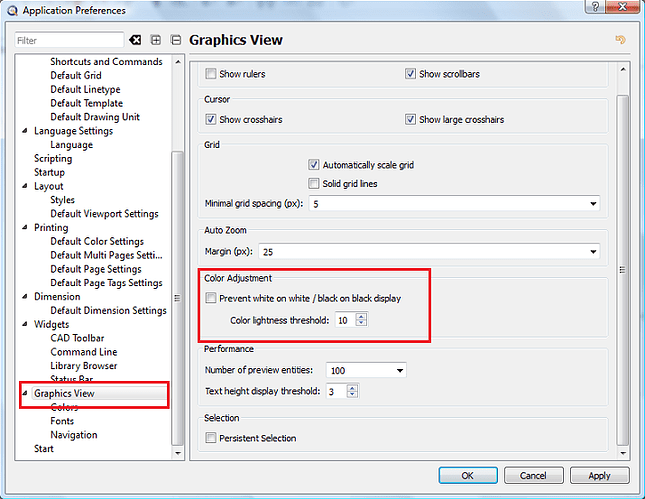Enable Persistent Selection checkbox

click(211, 438)
